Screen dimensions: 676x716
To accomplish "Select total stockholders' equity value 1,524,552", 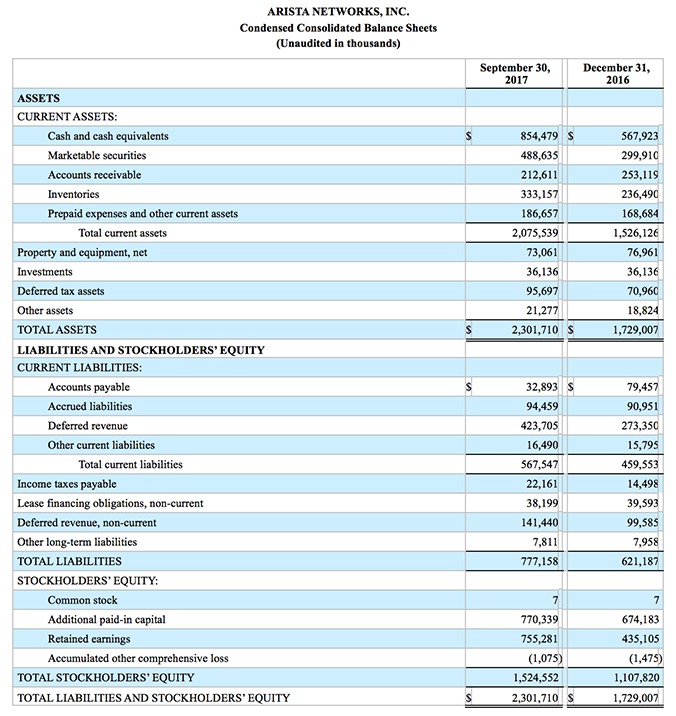I will [x=535, y=678].
